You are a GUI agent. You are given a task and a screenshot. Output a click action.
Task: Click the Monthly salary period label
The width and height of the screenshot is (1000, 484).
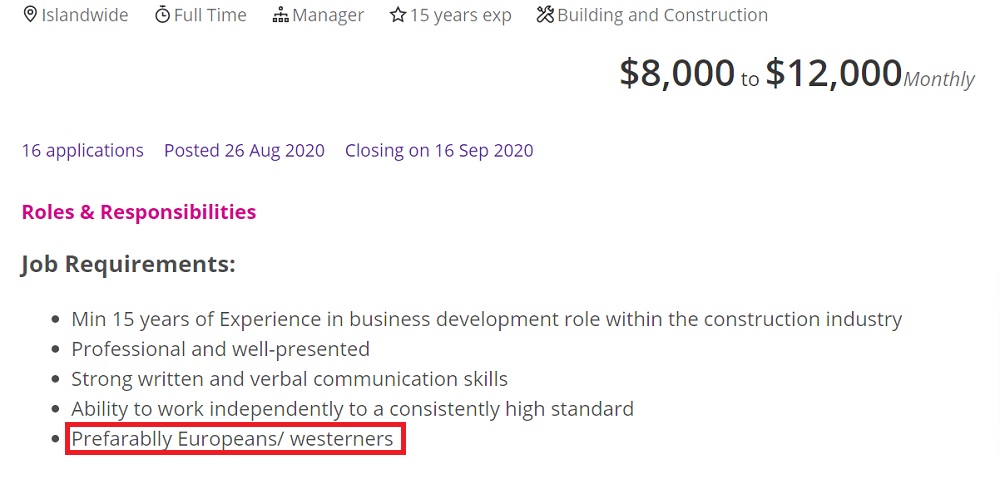pyautogui.click(x=939, y=79)
